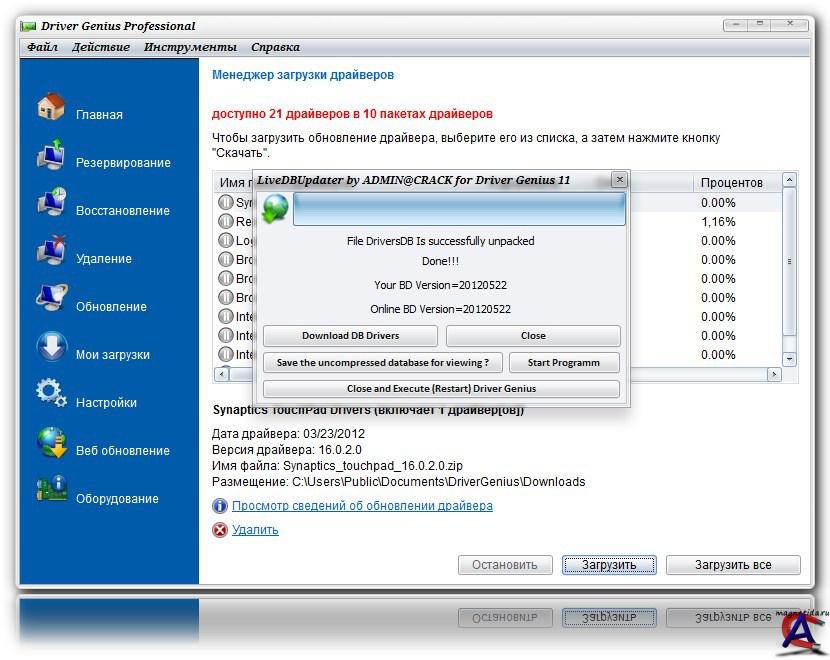This screenshot has width=830, height=660.
Task: Click the Загрузить все button
Action: pyautogui.click(x=733, y=565)
